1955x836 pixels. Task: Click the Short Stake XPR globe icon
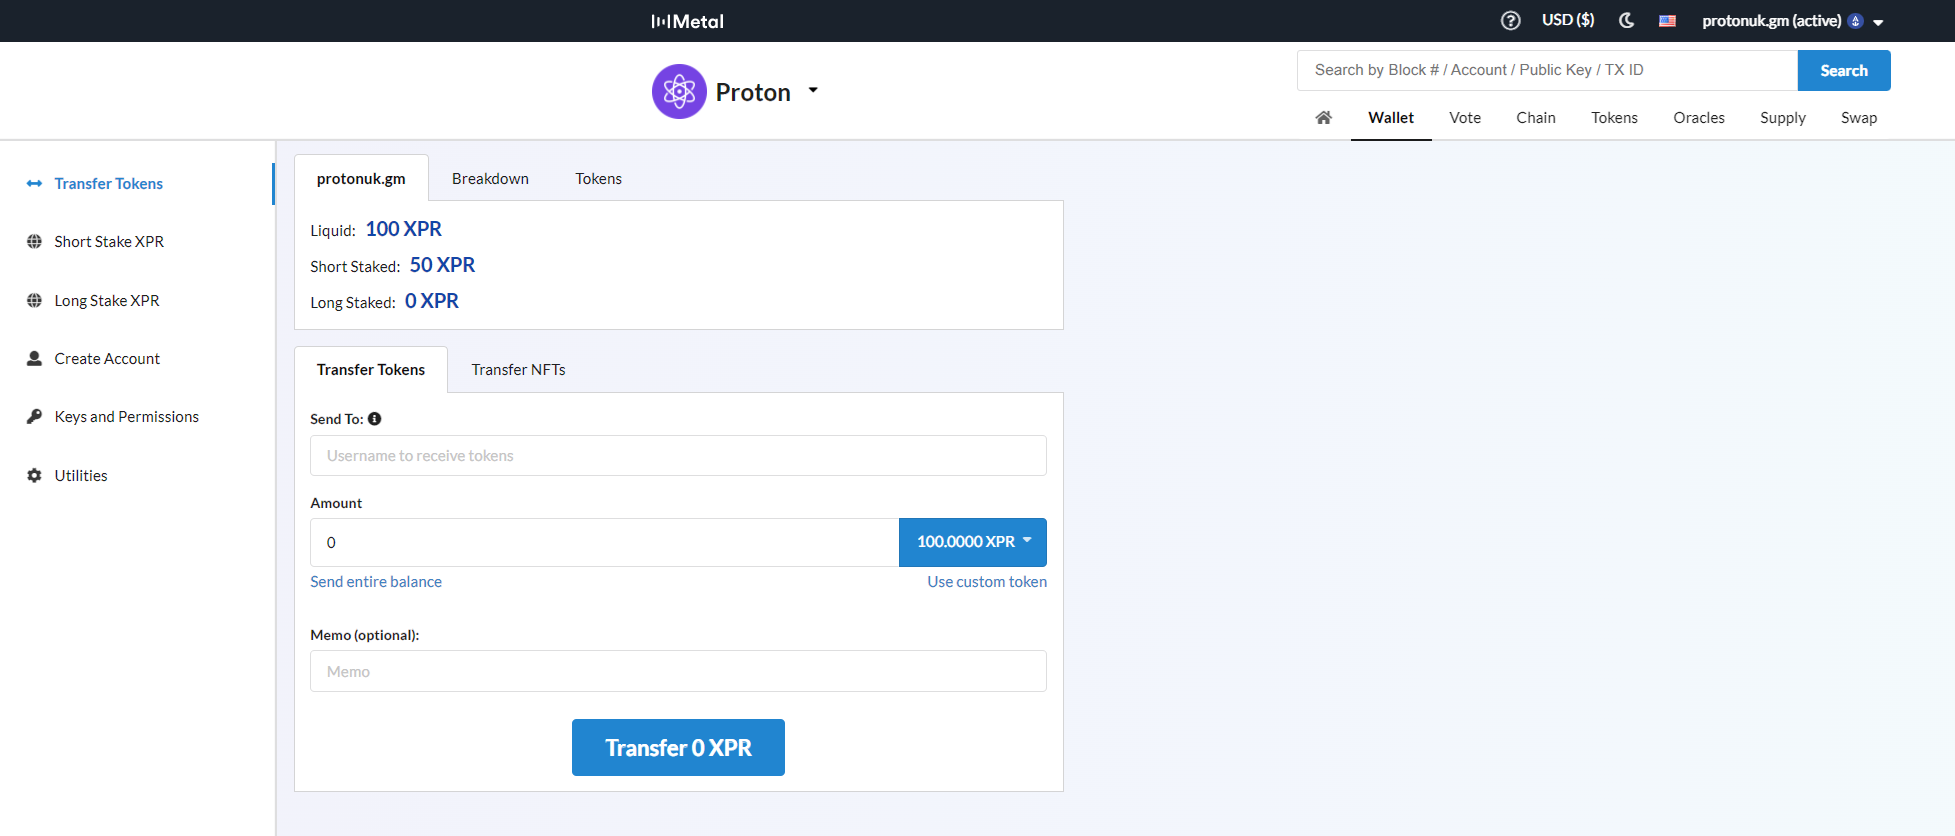point(34,242)
